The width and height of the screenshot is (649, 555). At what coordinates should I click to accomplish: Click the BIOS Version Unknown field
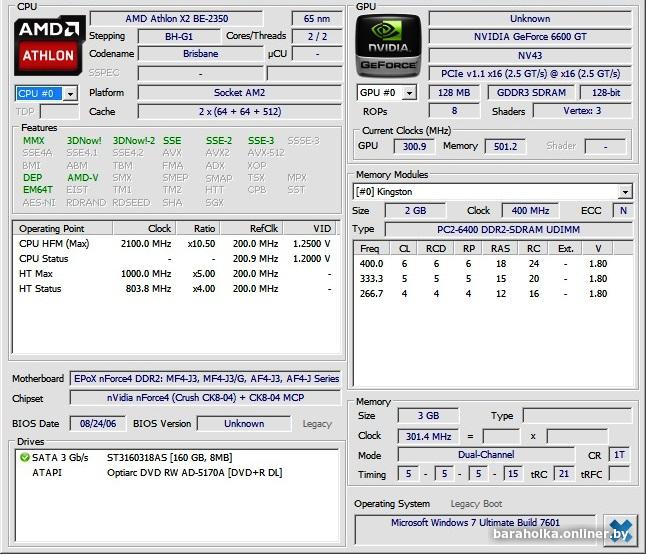tap(244, 424)
